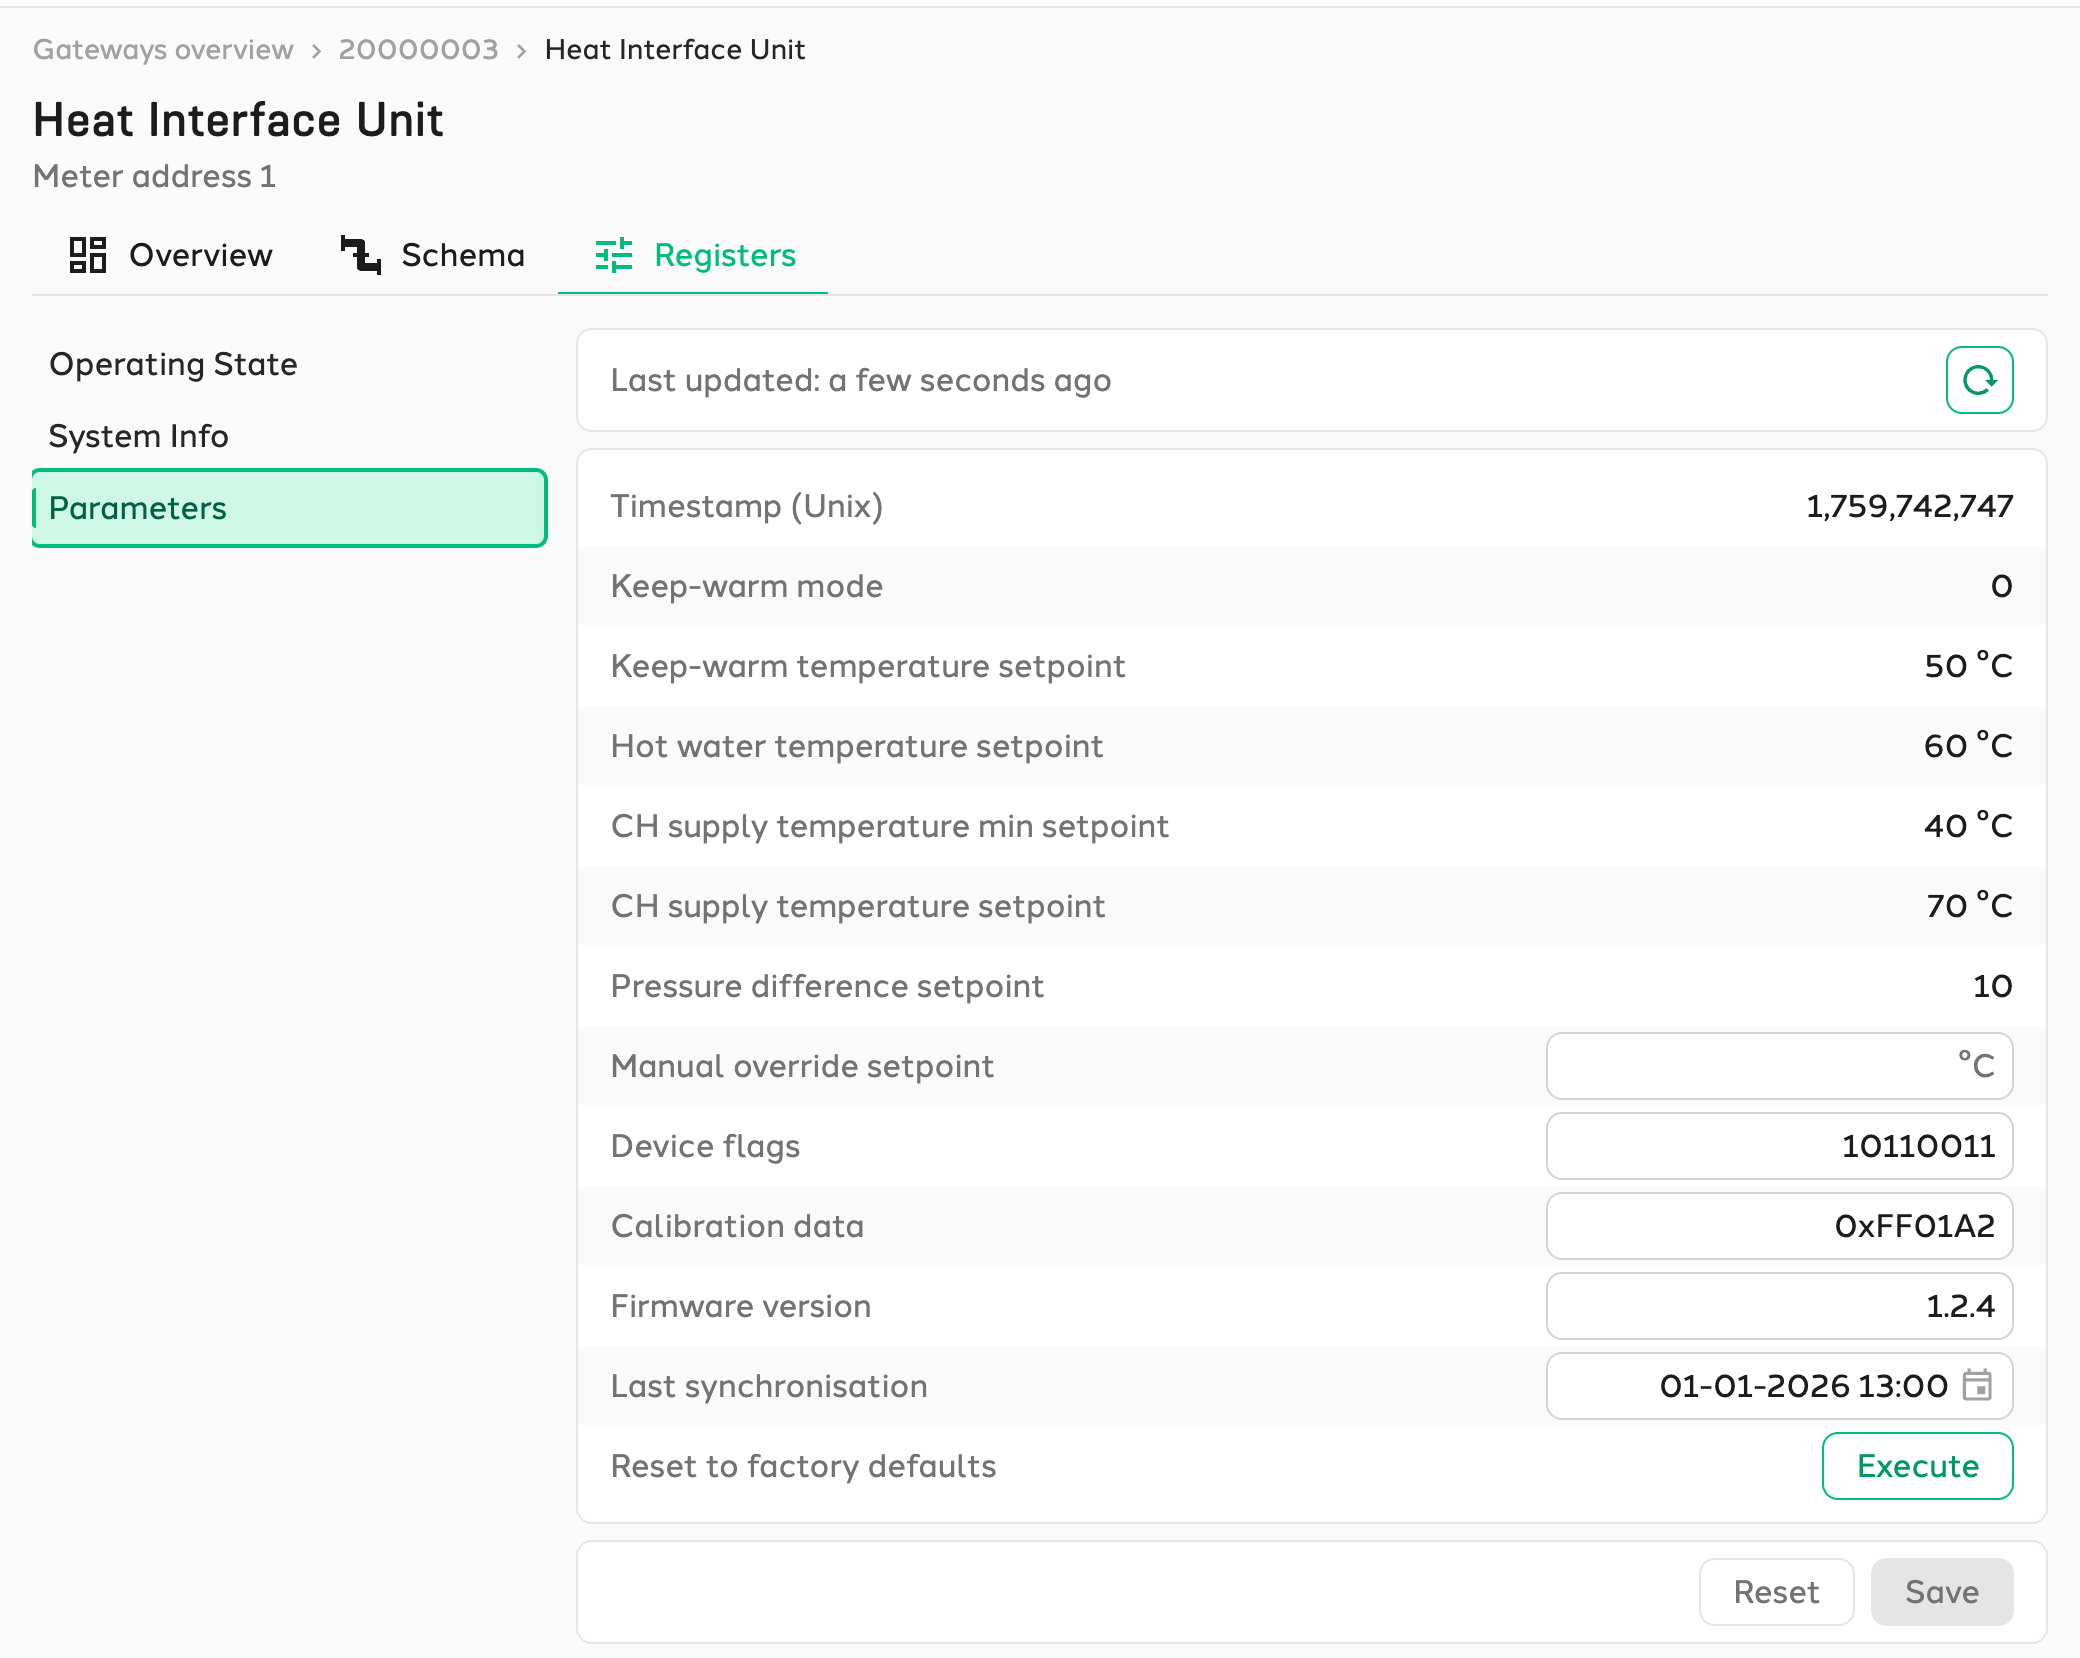The image size is (2080, 1658).
Task: Click 'Last updated: a few seconds ago' text
Action: (x=861, y=380)
